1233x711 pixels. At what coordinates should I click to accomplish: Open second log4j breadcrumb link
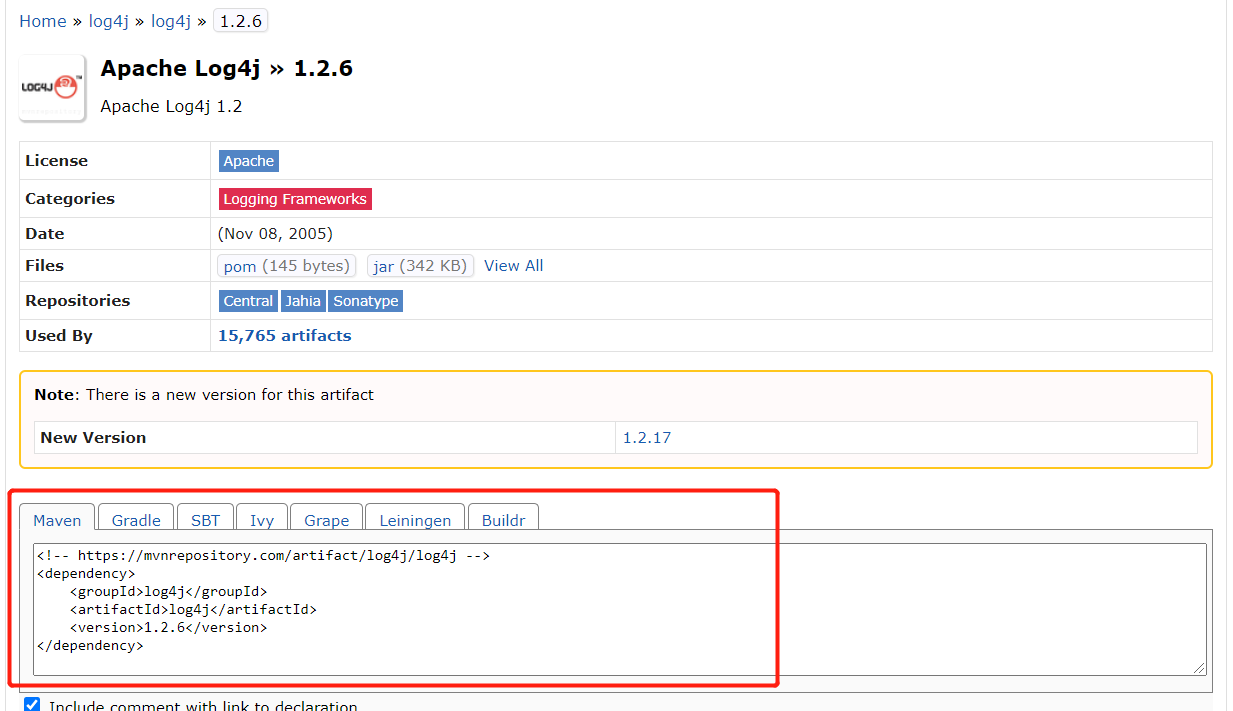tap(171, 21)
